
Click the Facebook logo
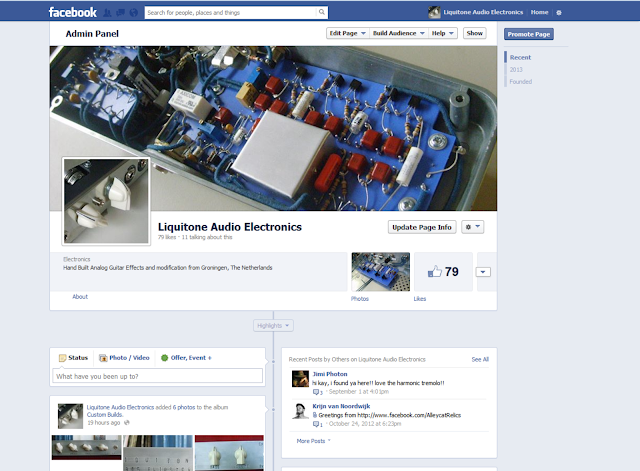[x=73, y=12]
